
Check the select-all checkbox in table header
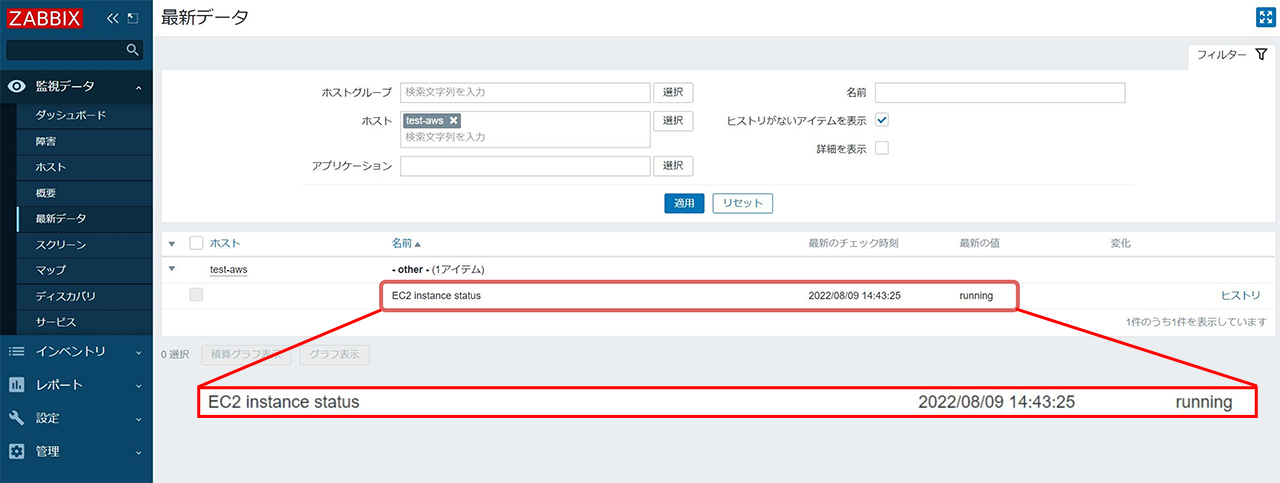(196, 243)
